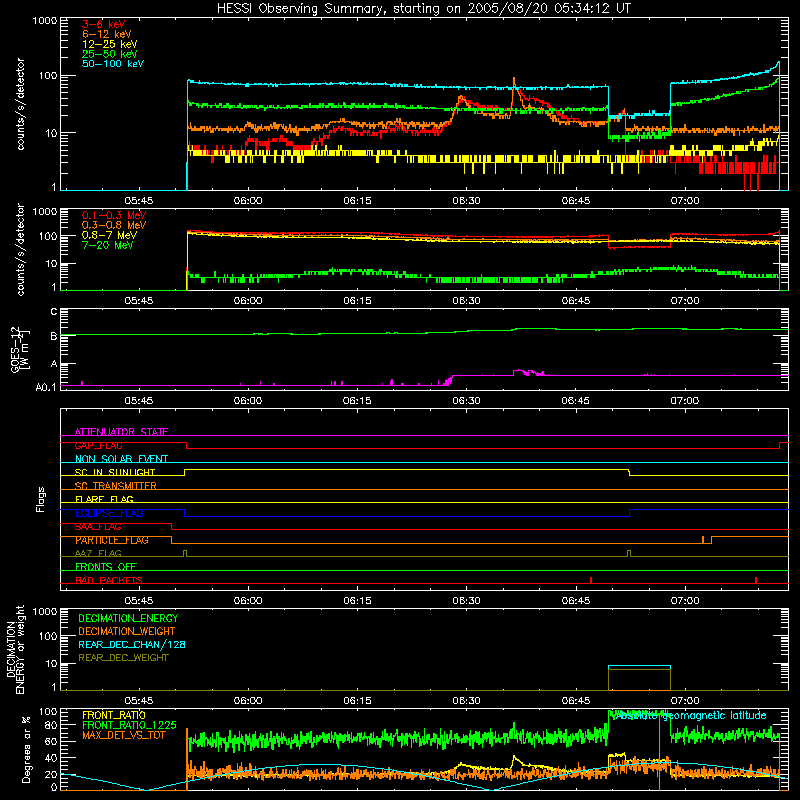The height and width of the screenshot is (800, 800).
Task: Click the 7-20 MeV legend label
Action: click(107, 245)
